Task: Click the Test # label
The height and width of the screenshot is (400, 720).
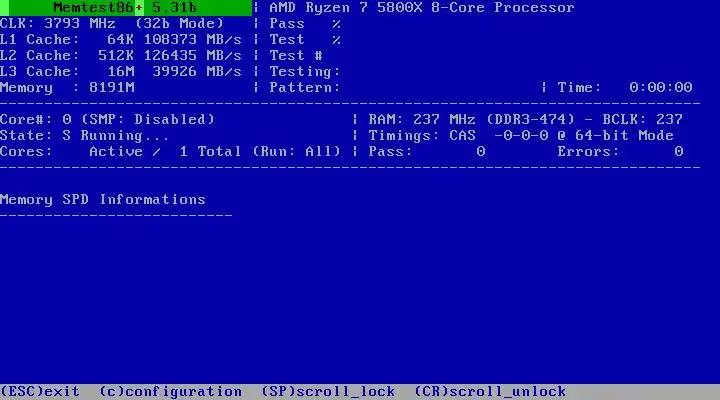Action: (296, 56)
